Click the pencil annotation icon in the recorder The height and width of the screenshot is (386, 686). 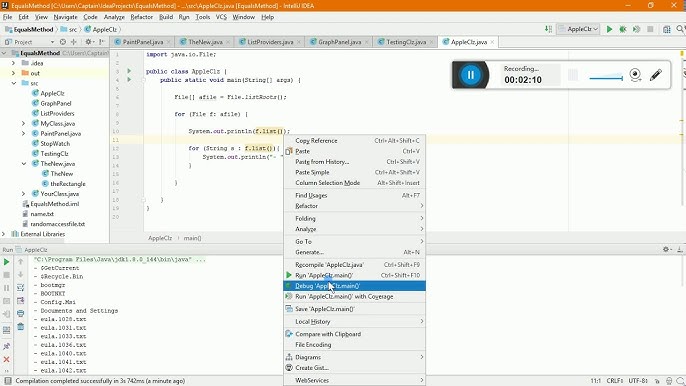coord(655,75)
